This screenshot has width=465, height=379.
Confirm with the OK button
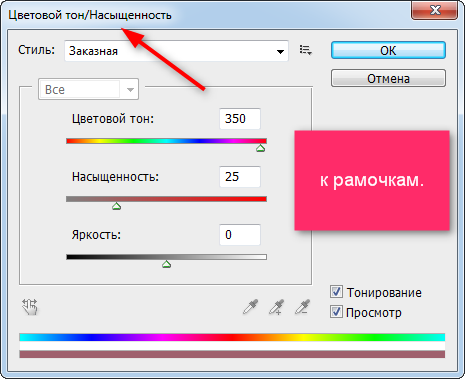click(388, 50)
